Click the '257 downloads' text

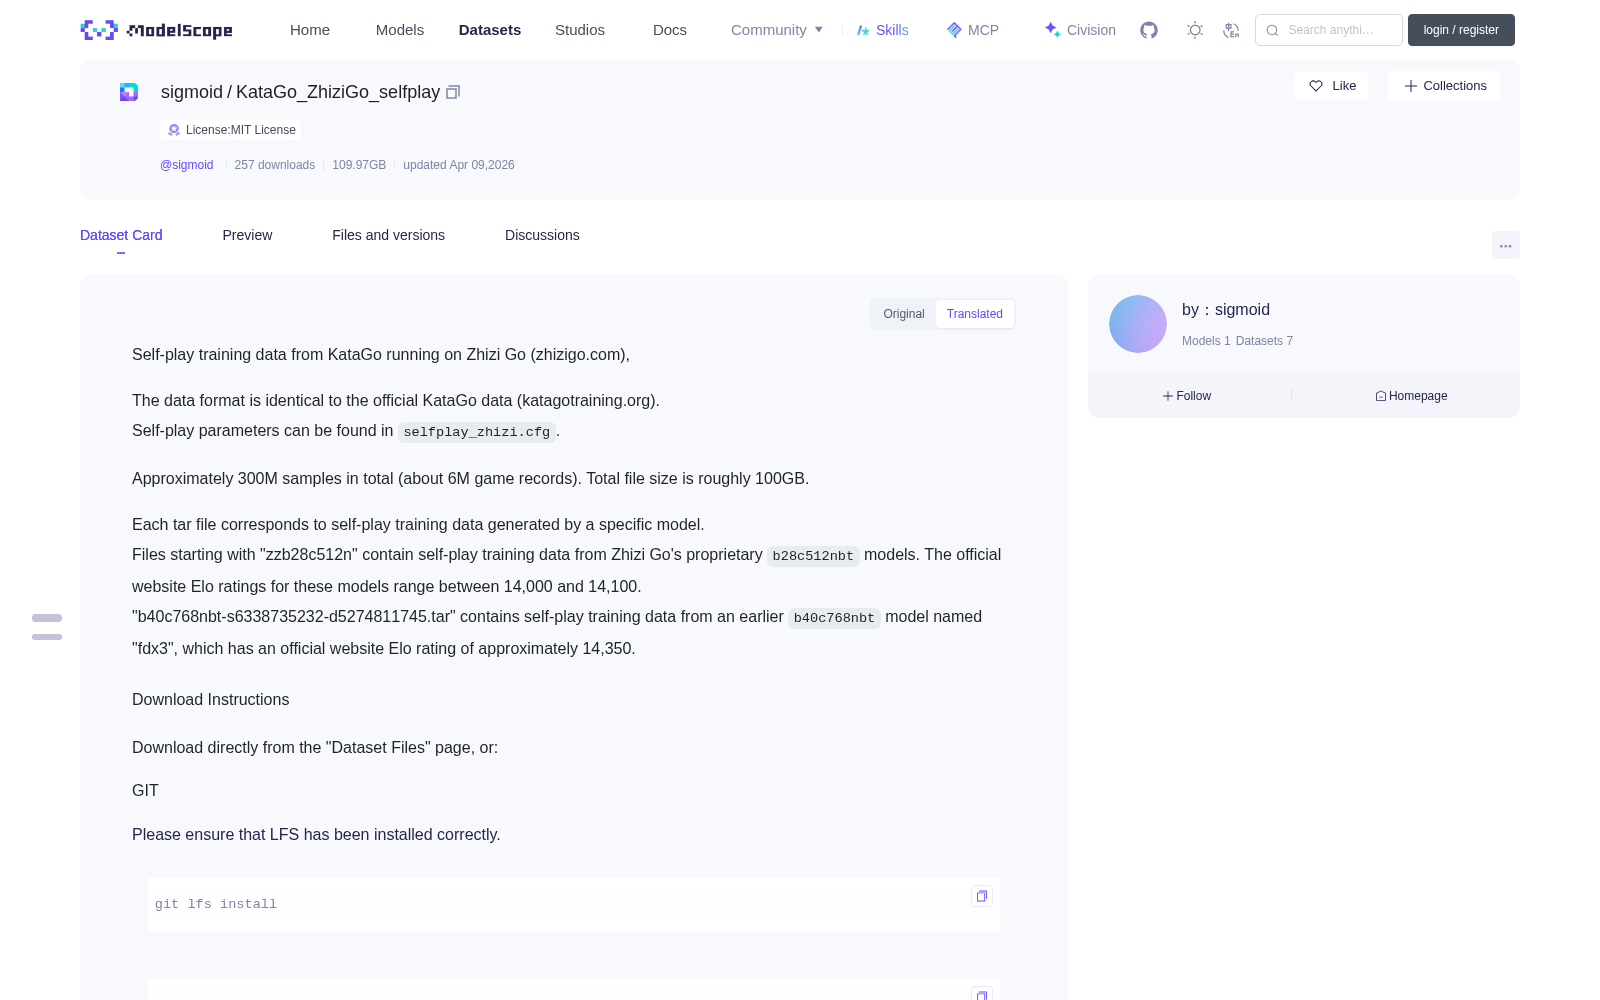[275, 165]
